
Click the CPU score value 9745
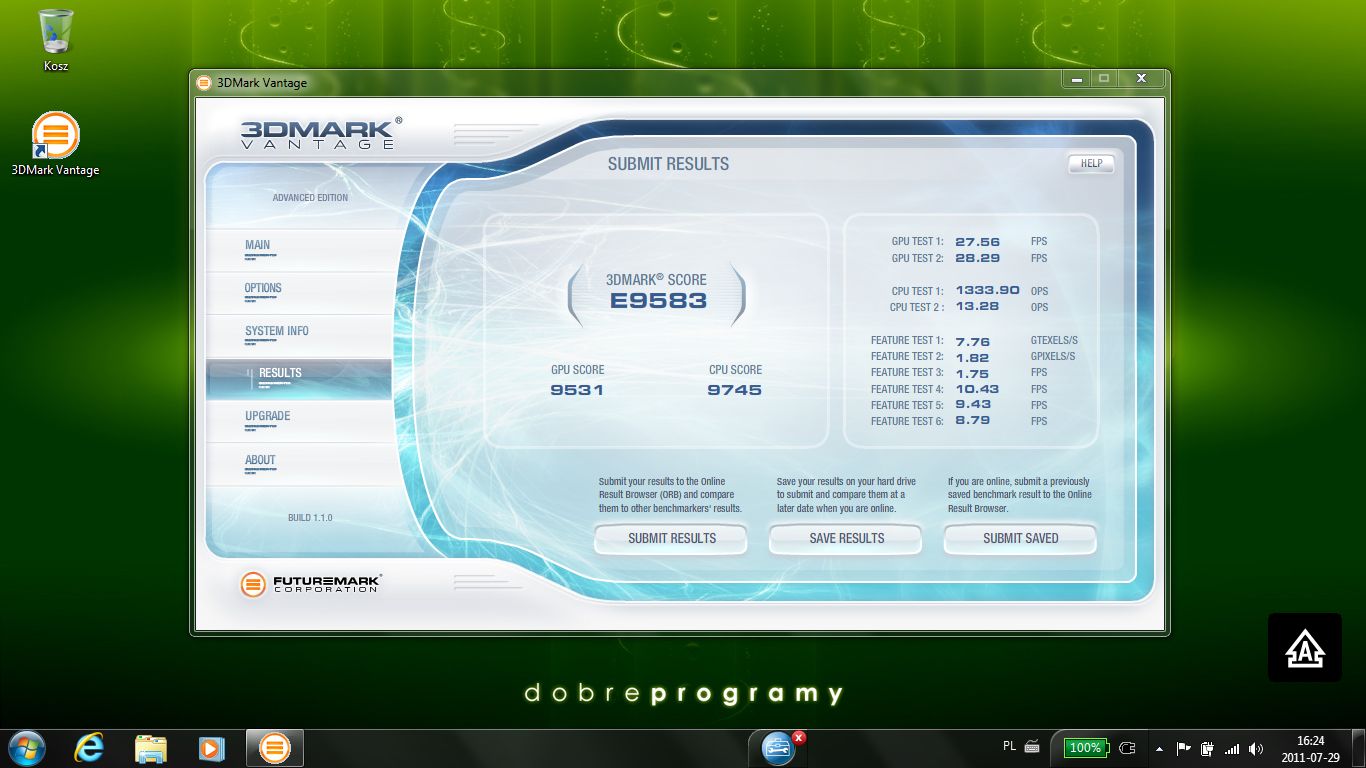pyautogui.click(x=734, y=390)
